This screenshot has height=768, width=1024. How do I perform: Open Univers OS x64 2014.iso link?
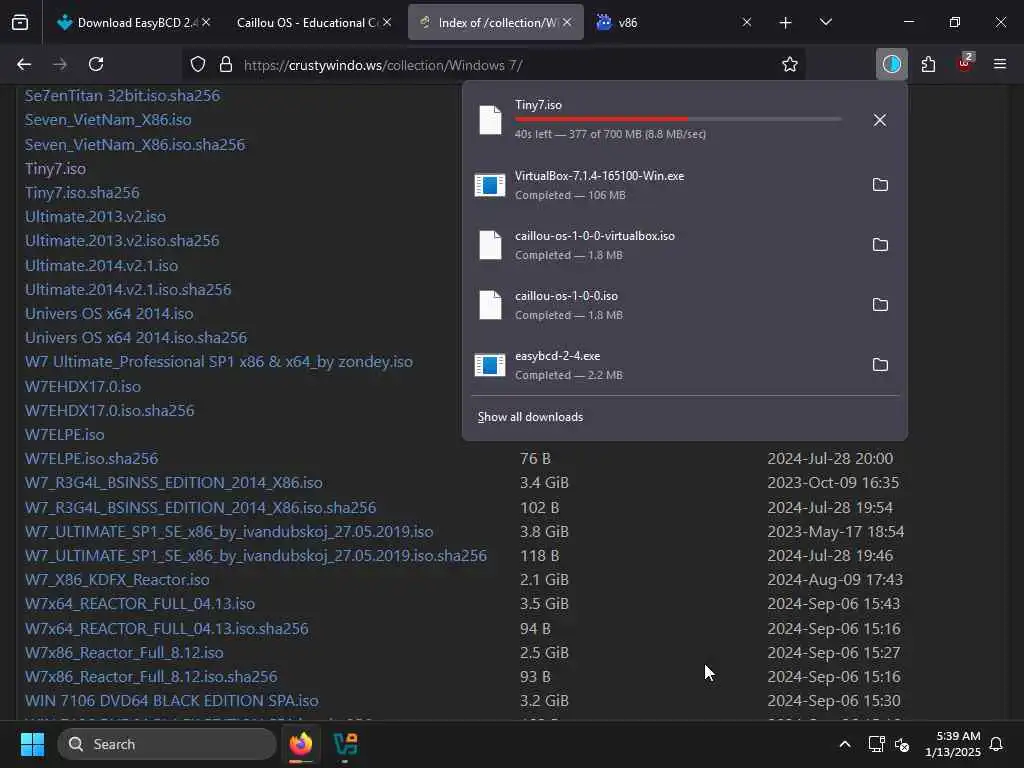pyautogui.click(x=109, y=313)
